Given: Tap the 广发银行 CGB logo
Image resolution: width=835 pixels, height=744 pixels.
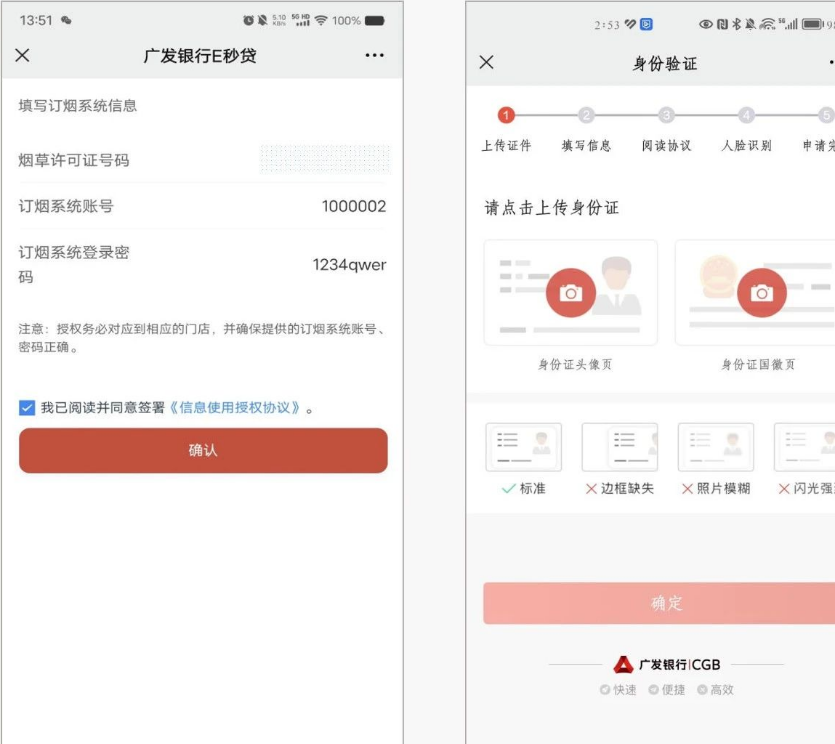Looking at the screenshot, I should point(666,665).
